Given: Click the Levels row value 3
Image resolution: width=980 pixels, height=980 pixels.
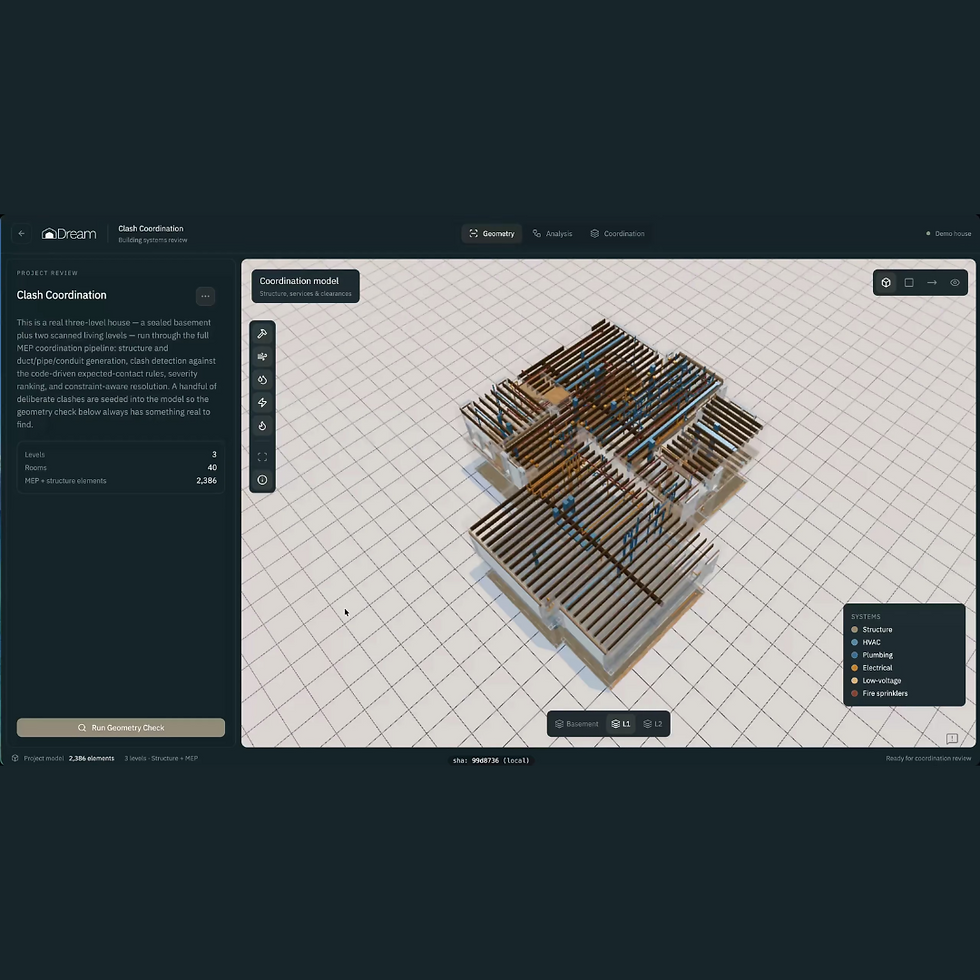Looking at the screenshot, I should tap(214, 454).
